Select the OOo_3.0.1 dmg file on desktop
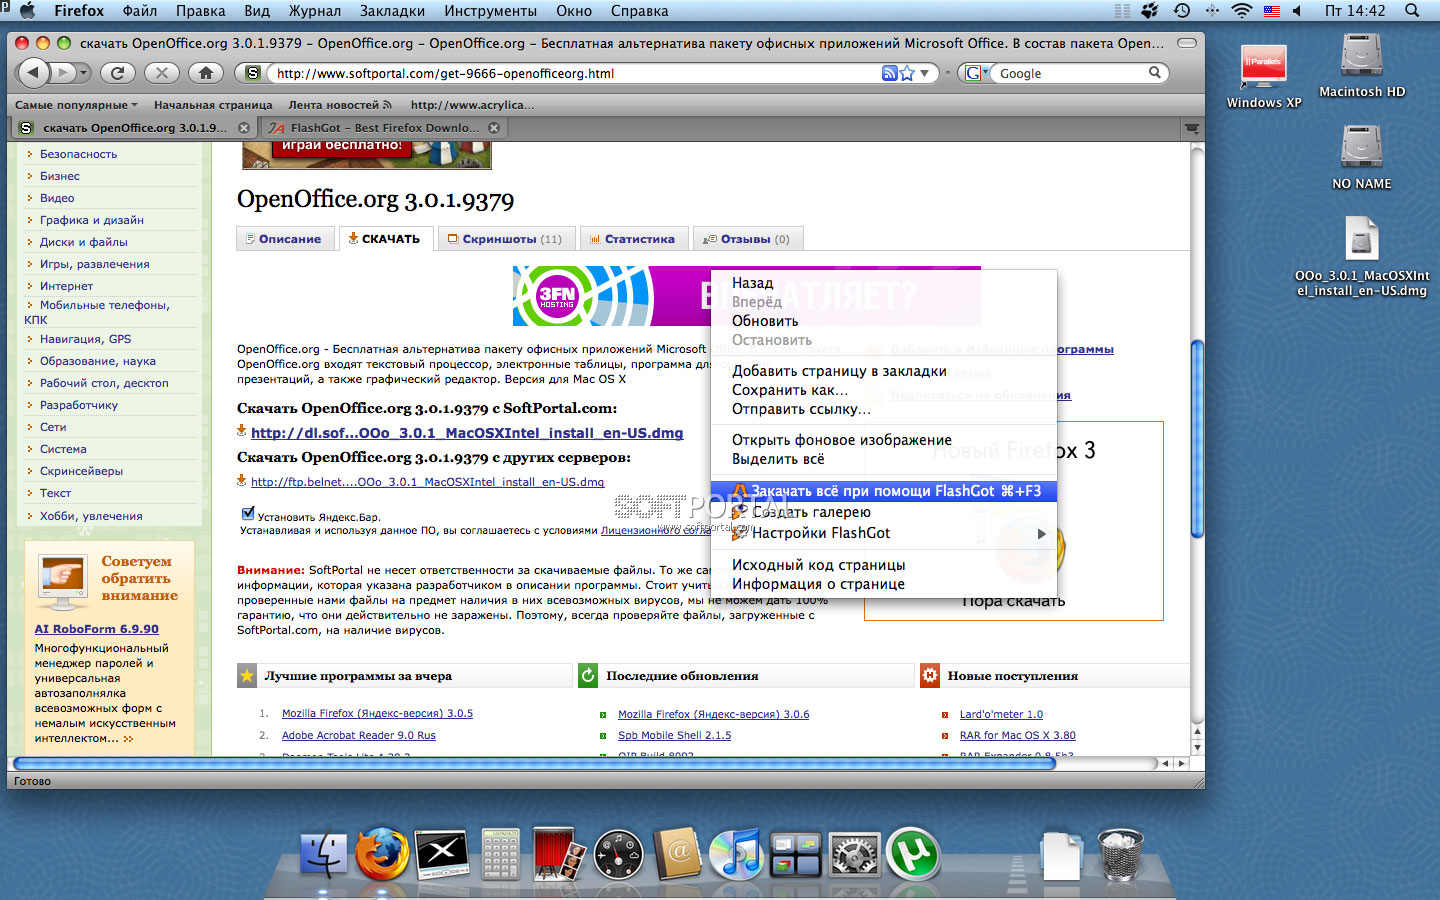1440x900 pixels. [1361, 257]
